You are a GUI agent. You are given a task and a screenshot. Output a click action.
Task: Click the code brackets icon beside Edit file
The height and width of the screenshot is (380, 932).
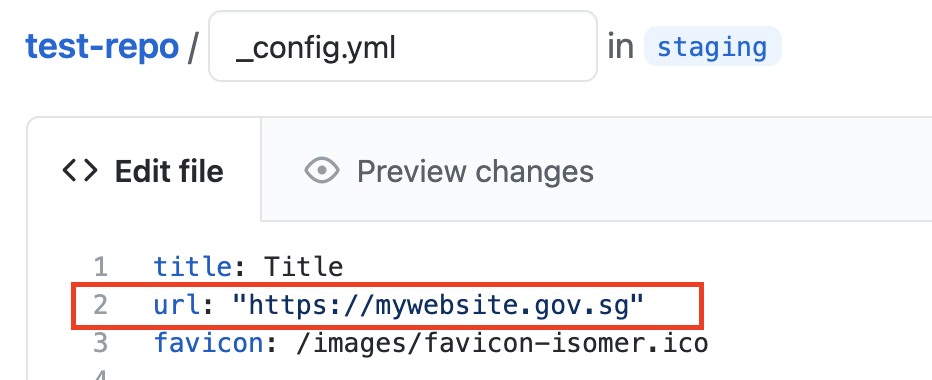[80, 171]
